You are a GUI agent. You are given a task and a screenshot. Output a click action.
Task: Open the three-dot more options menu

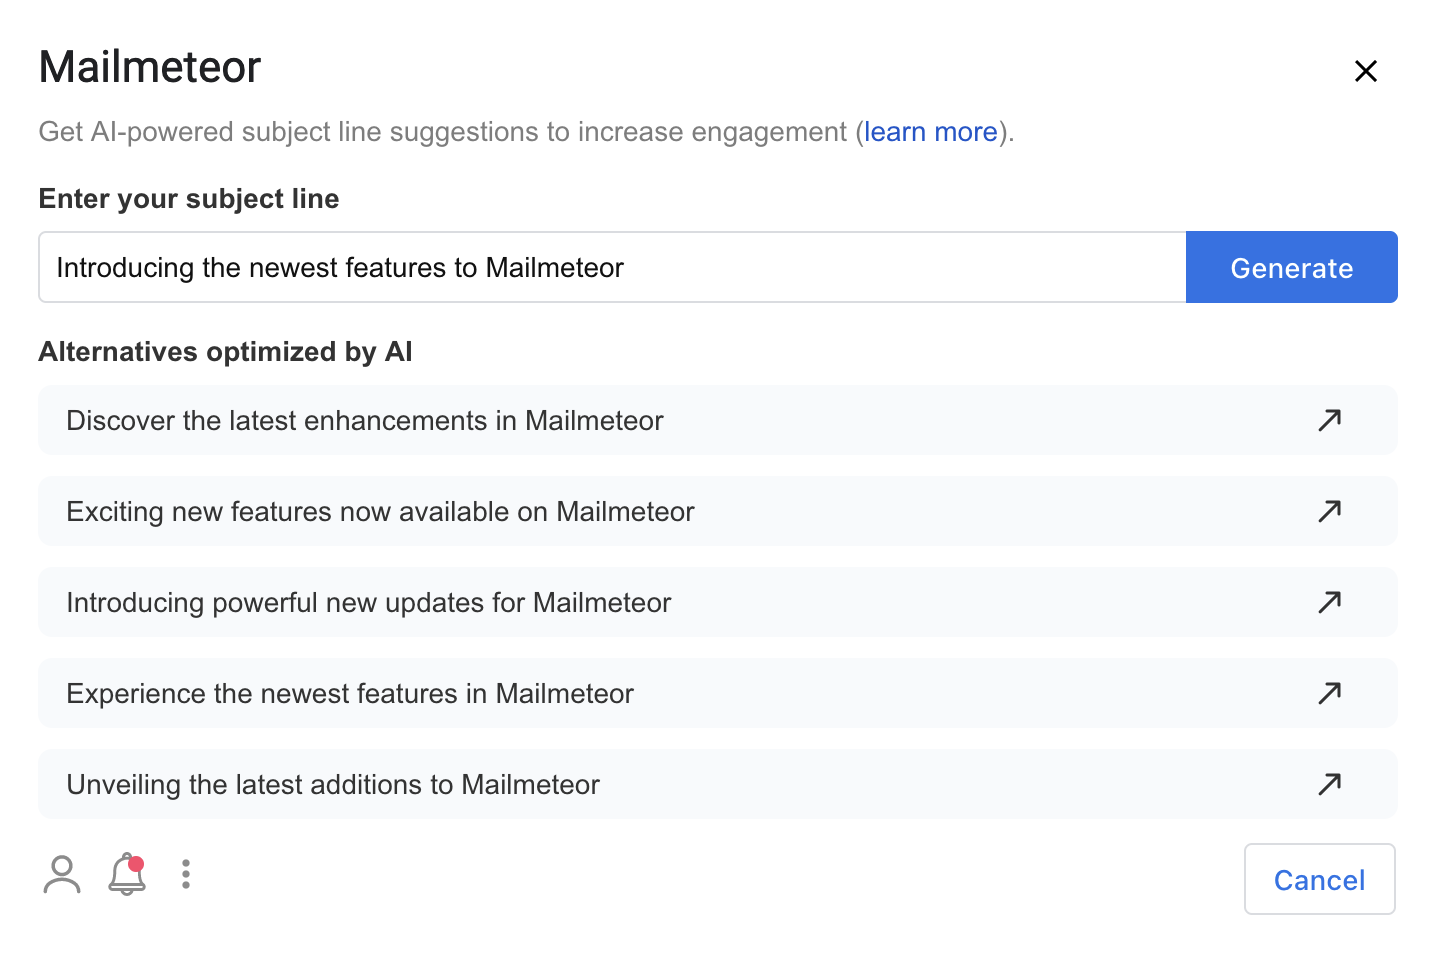tap(186, 874)
